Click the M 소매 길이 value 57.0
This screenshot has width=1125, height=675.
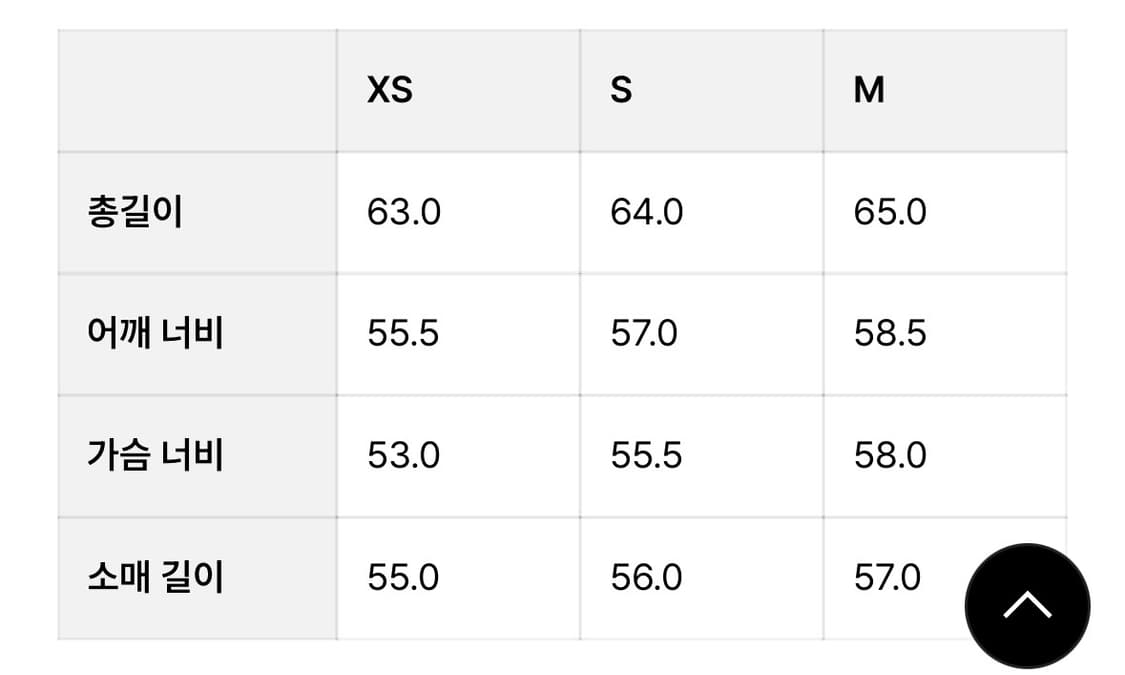[x=887, y=578]
